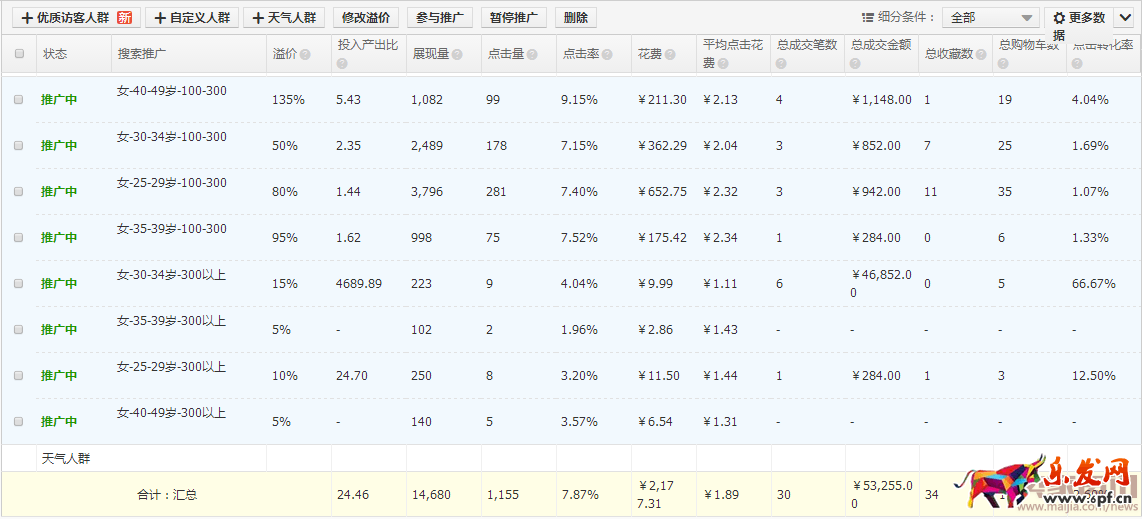Select checkbox for 女-30-34岁-300以上 row

point(18,284)
